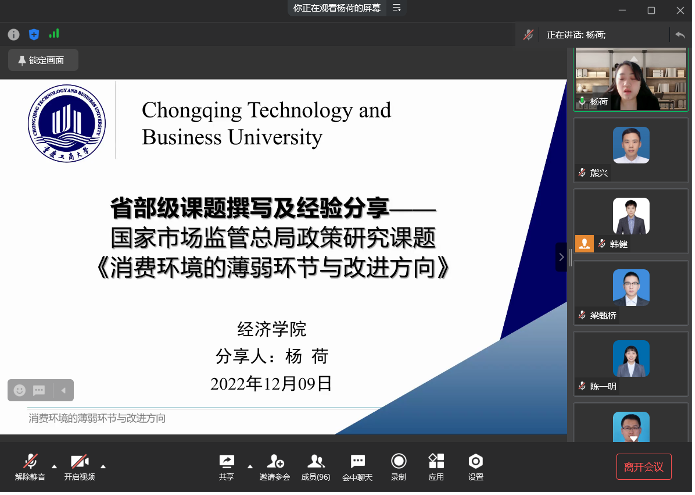Click the blue security shield icon
695x495 pixels.
coord(34,34)
